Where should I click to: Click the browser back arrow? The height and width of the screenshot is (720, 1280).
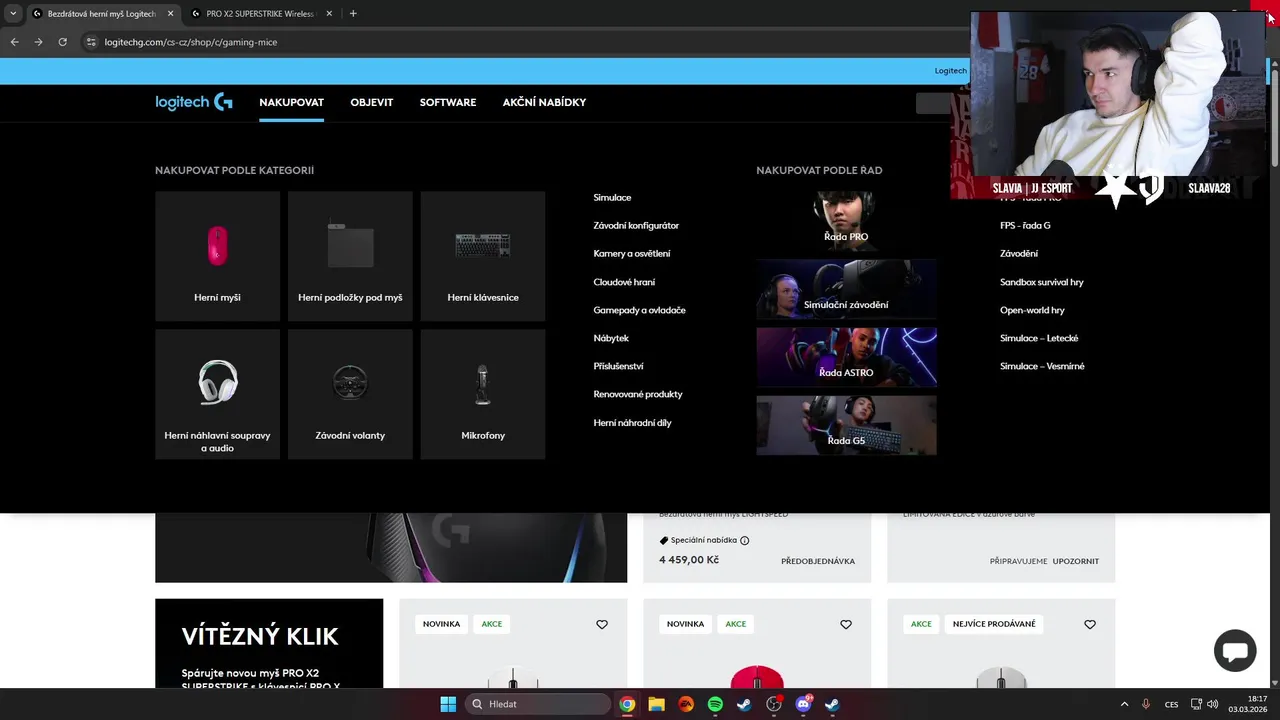[14, 42]
